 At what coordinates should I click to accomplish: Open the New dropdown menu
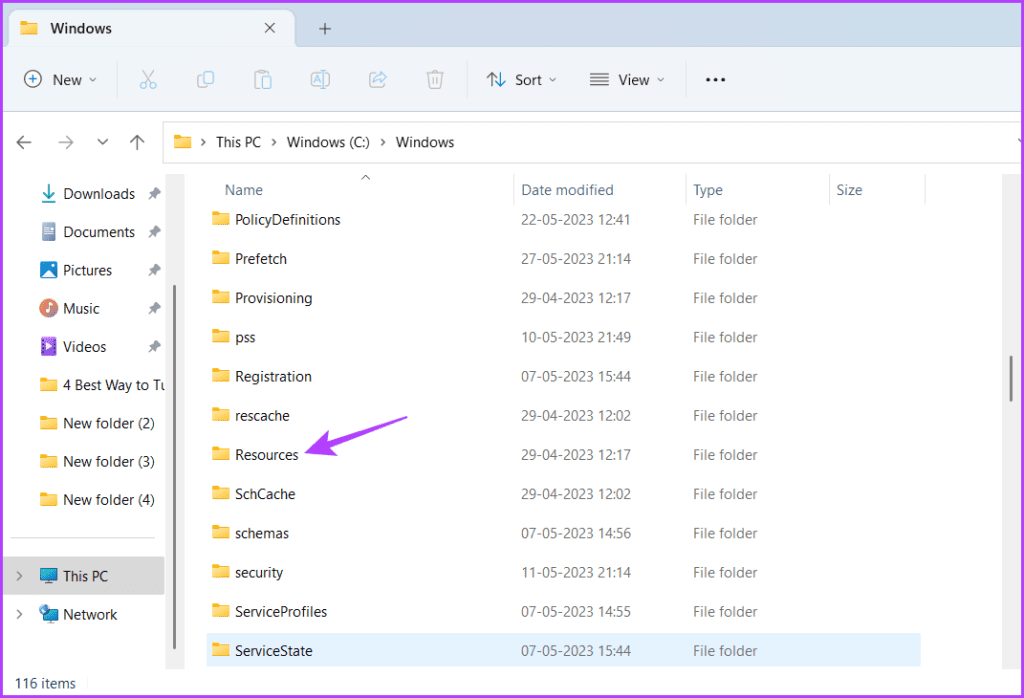coord(60,80)
